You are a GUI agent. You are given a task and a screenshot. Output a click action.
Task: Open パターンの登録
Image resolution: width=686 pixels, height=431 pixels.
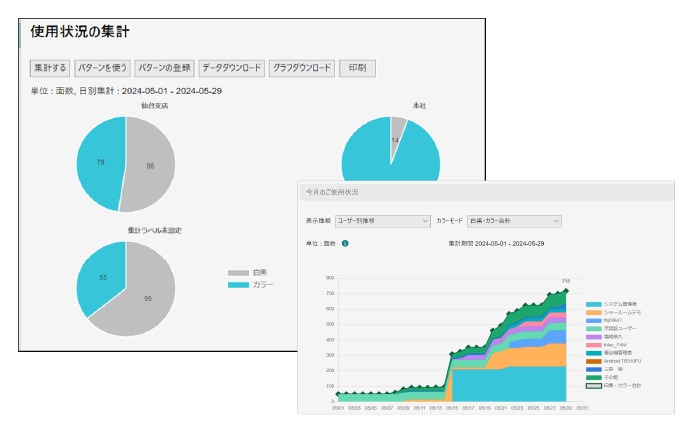tap(164, 68)
